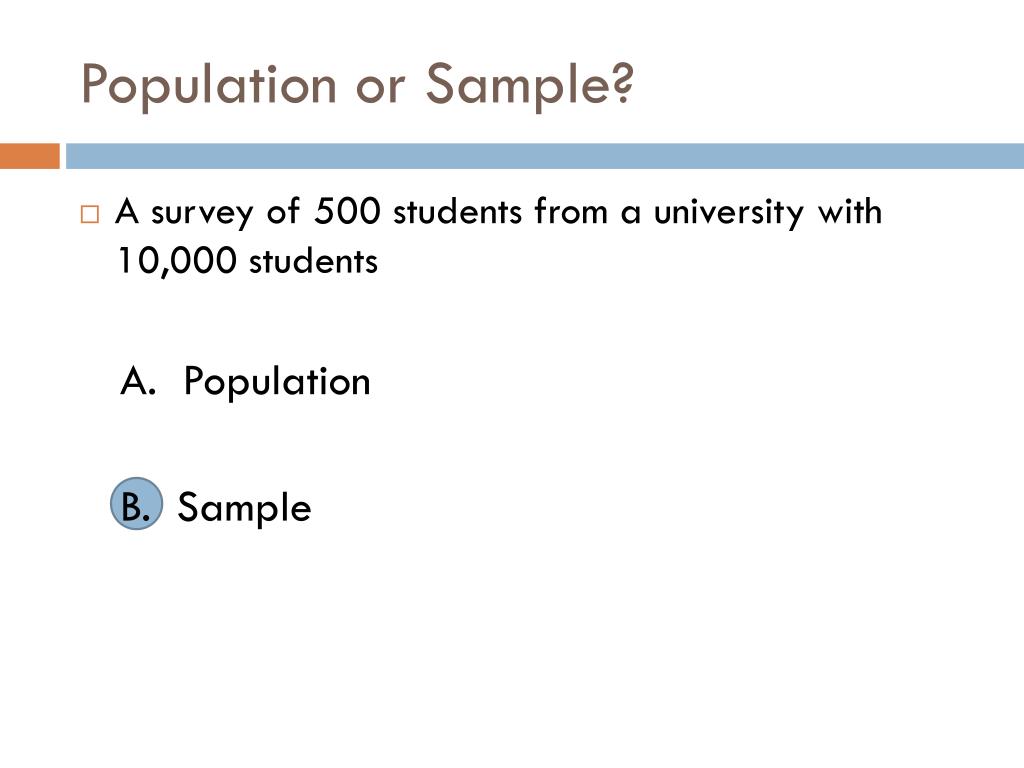
Task: Pick the Sample answer choice text
Action: tap(244, 508)
